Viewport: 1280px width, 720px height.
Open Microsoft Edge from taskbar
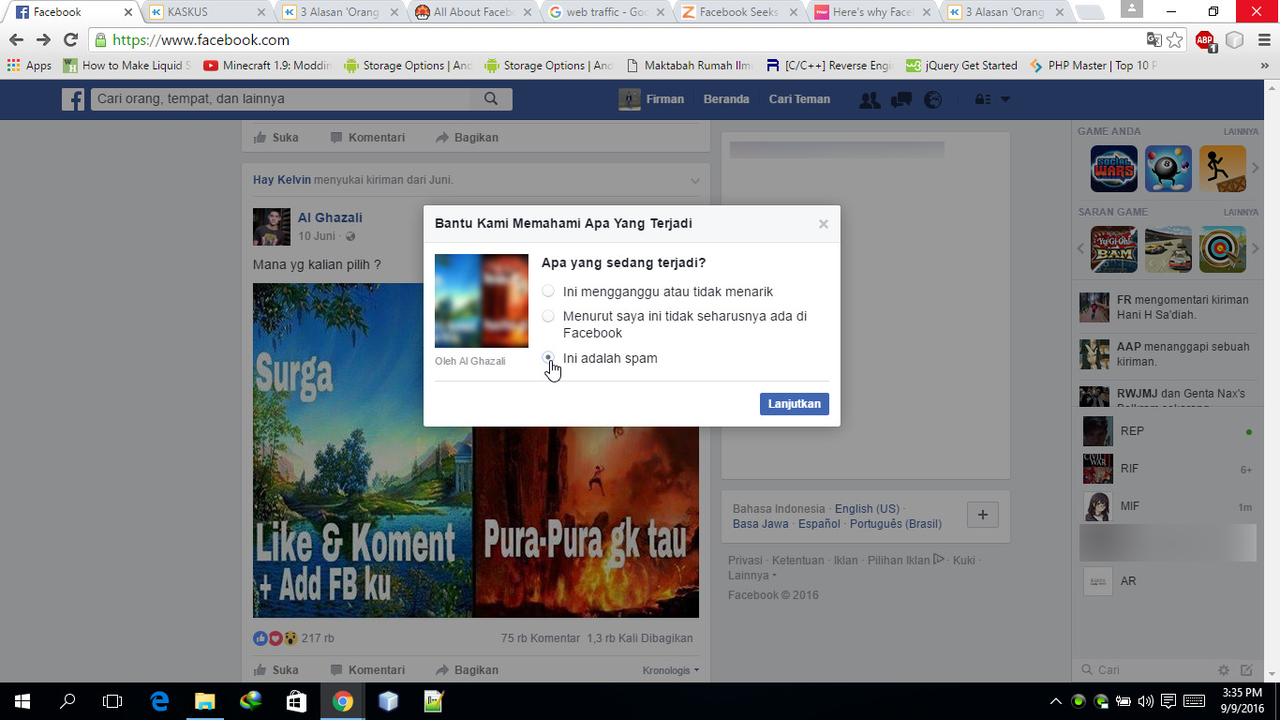click(159, 701)
